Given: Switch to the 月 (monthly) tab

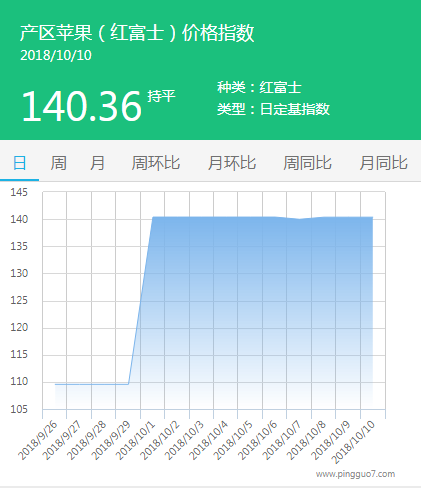Looking at the screenshot, I should (97, 163).
